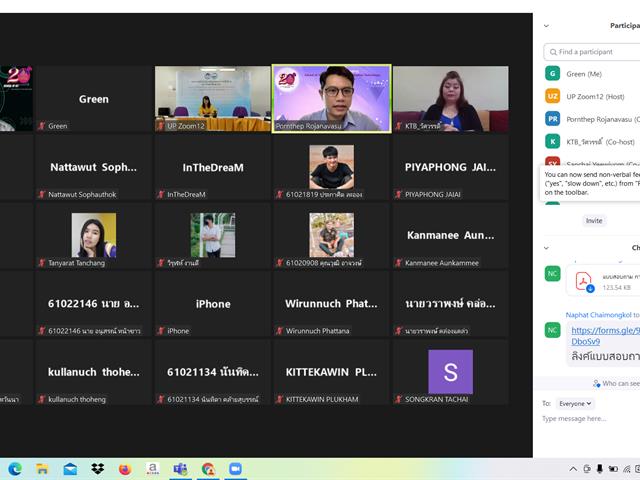Collapse the Participants panel chevron

tap(546, 26)
